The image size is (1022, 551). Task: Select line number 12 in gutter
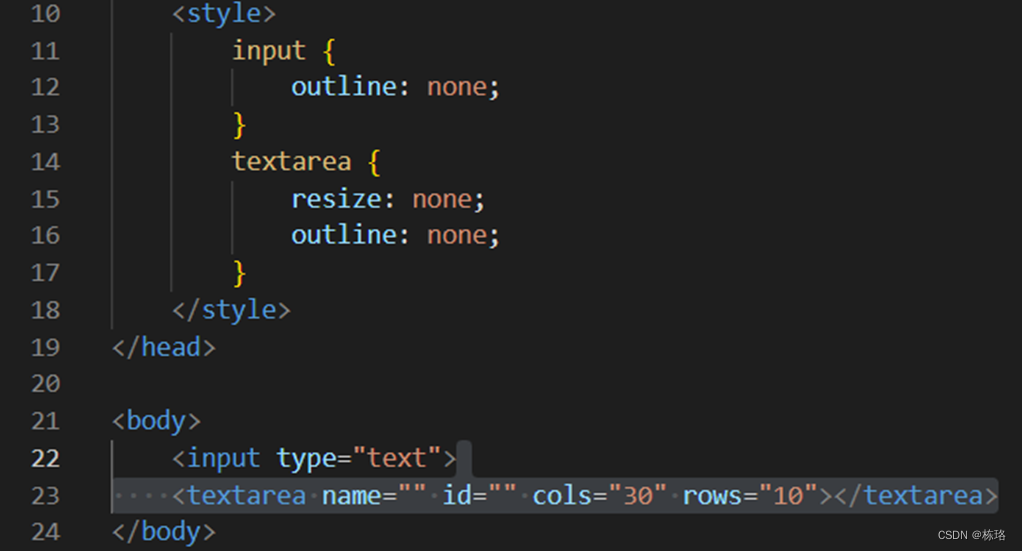46,87
